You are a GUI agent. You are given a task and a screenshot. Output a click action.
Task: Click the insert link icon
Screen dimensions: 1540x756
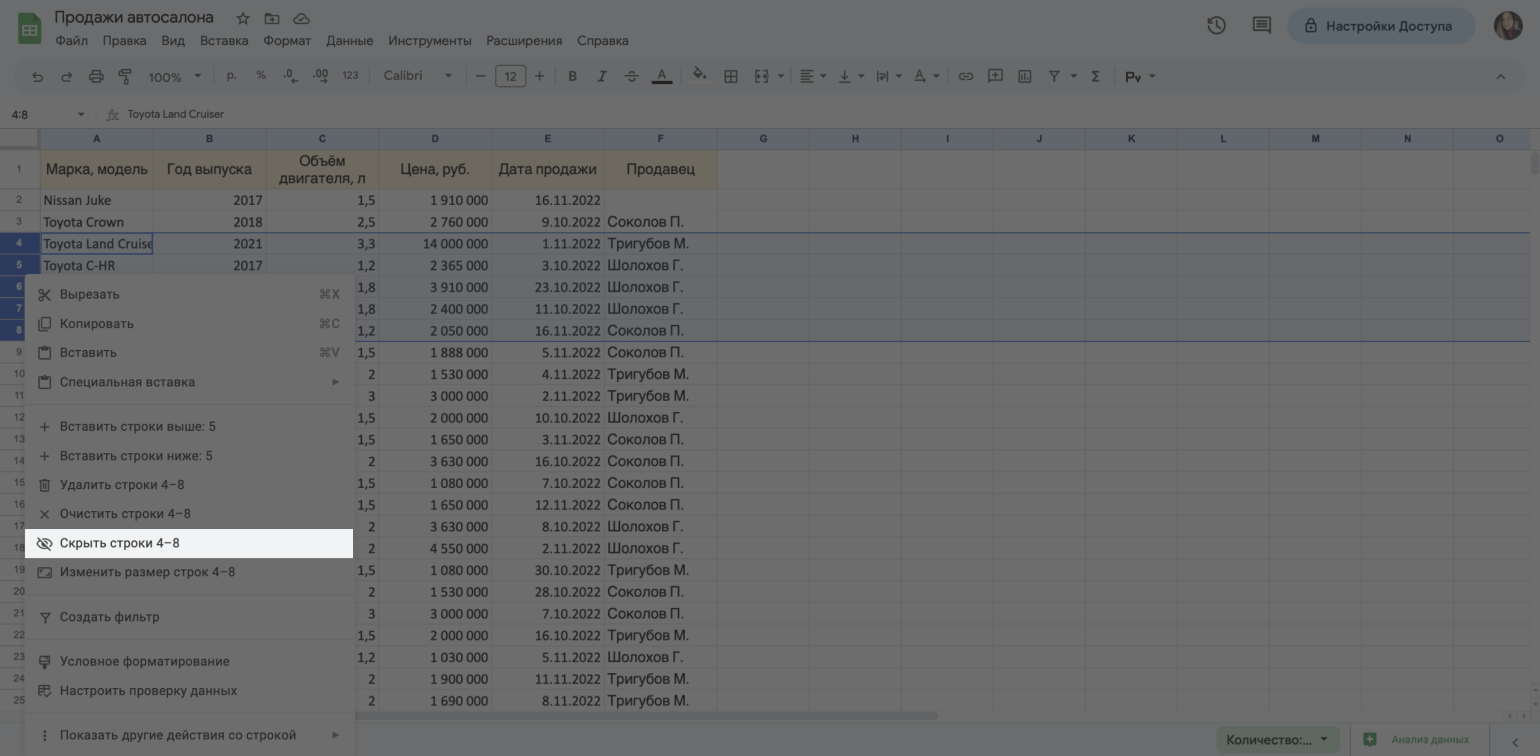(x=965, y=76)
